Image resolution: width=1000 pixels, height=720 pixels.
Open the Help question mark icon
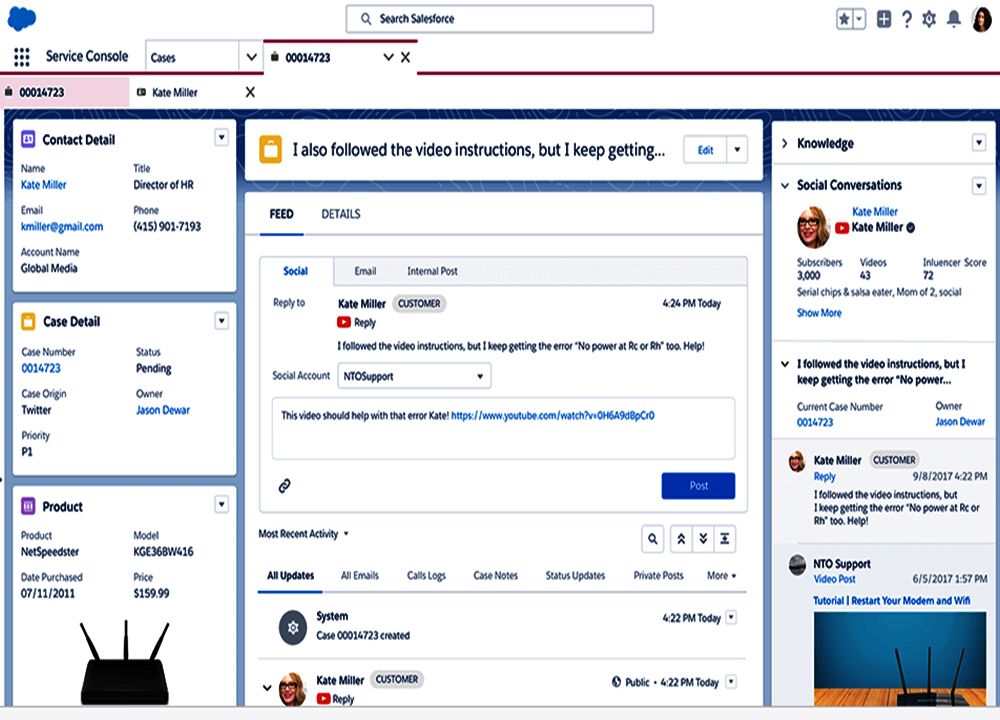[x=907, y=19]
